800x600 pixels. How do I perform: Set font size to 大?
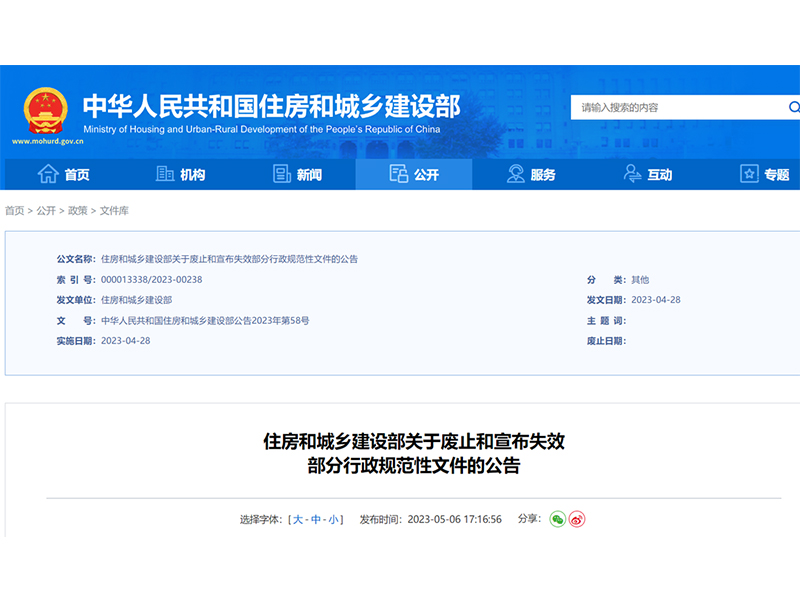coord(297,519)
